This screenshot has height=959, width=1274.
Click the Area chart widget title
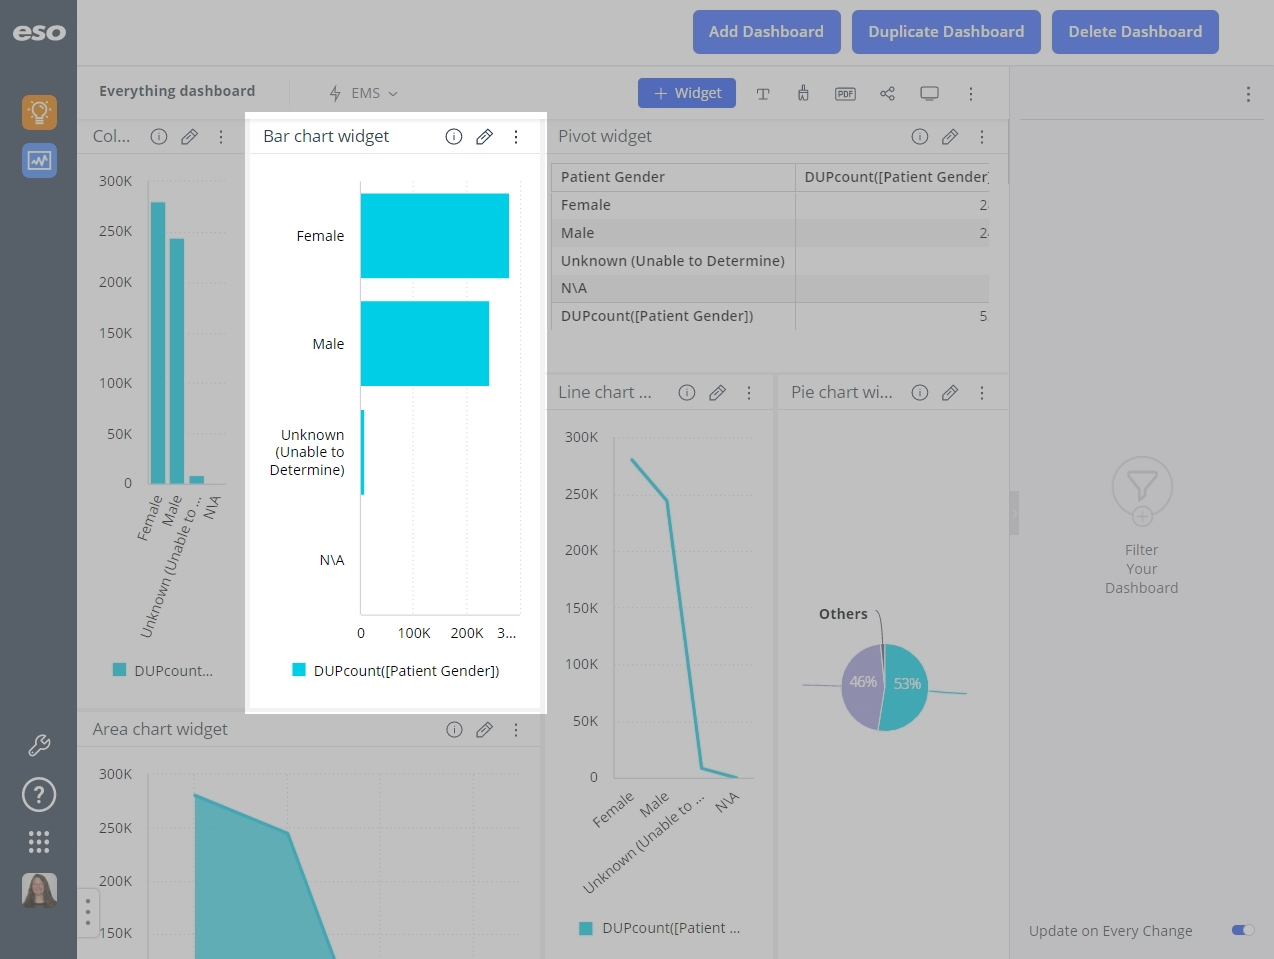coord(160,729)
